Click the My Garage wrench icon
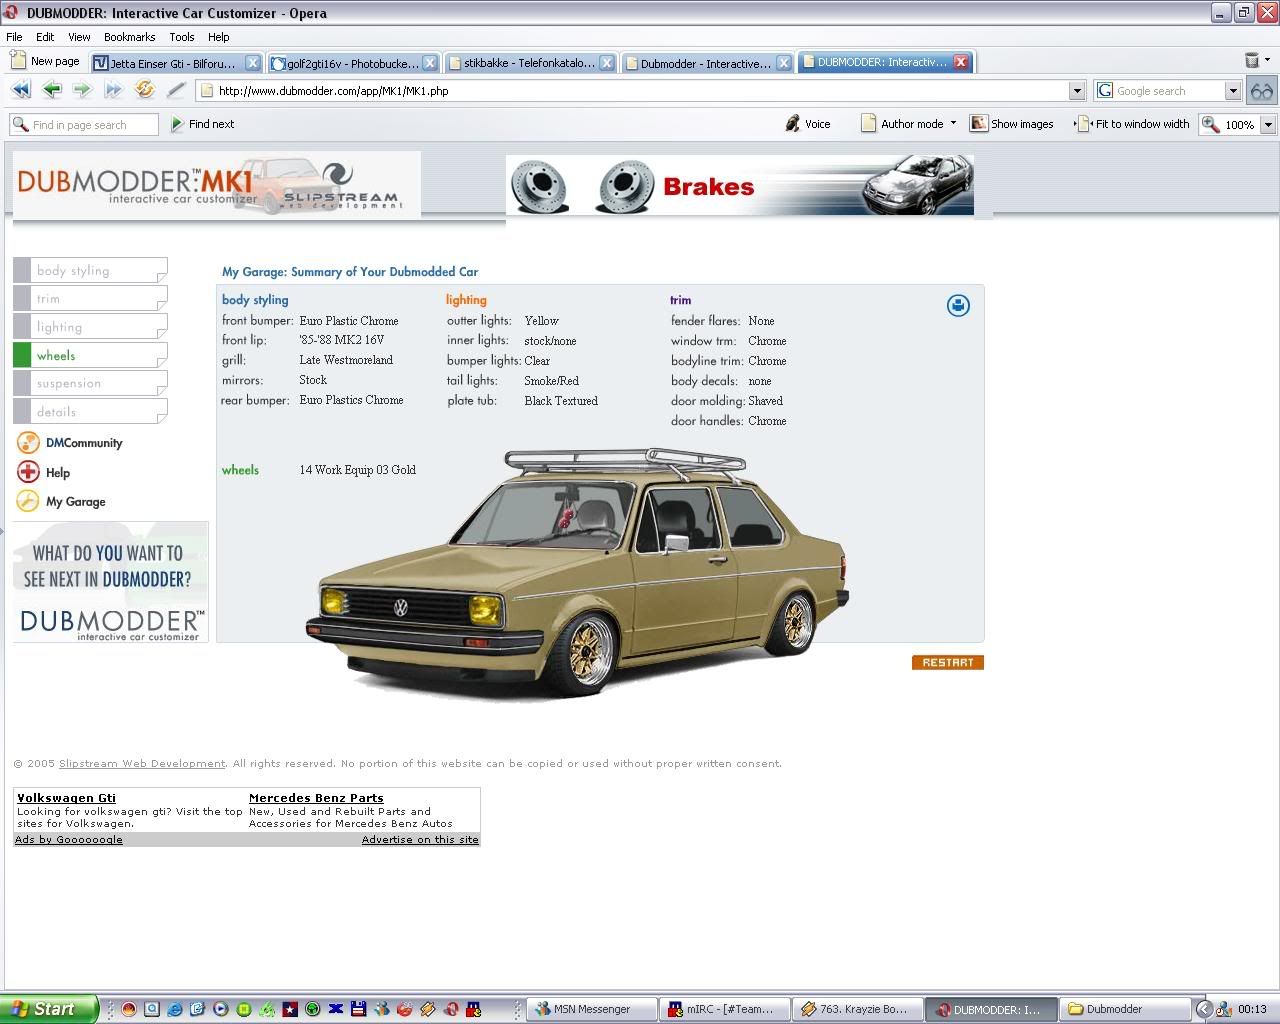The width and height of the screenshot is (1280, 1024). point(28,501)
